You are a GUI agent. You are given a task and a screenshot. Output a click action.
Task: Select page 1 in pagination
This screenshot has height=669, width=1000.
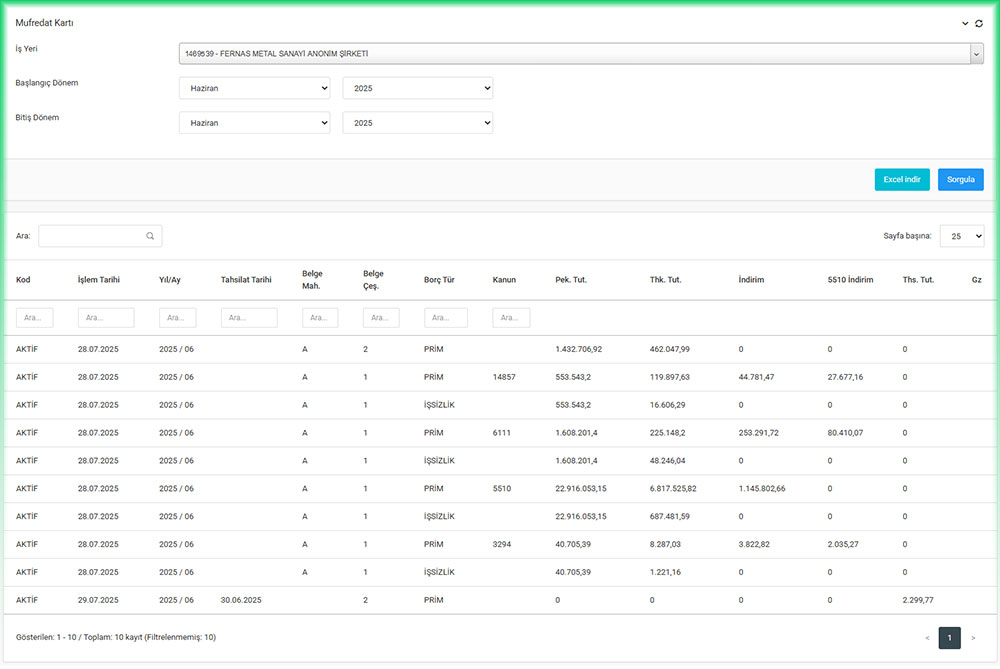(950, 637)
